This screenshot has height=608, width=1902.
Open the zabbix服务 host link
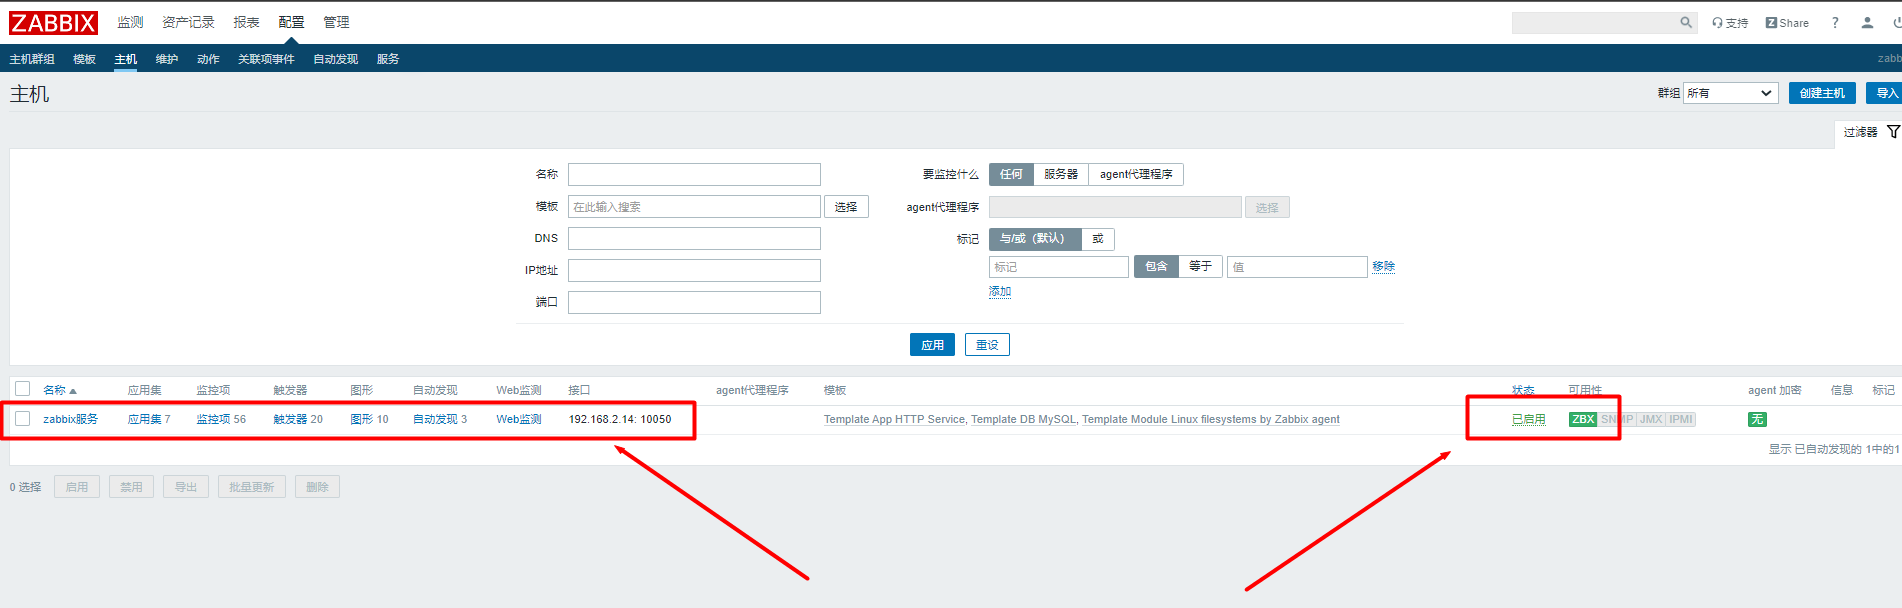coord(70,419)
